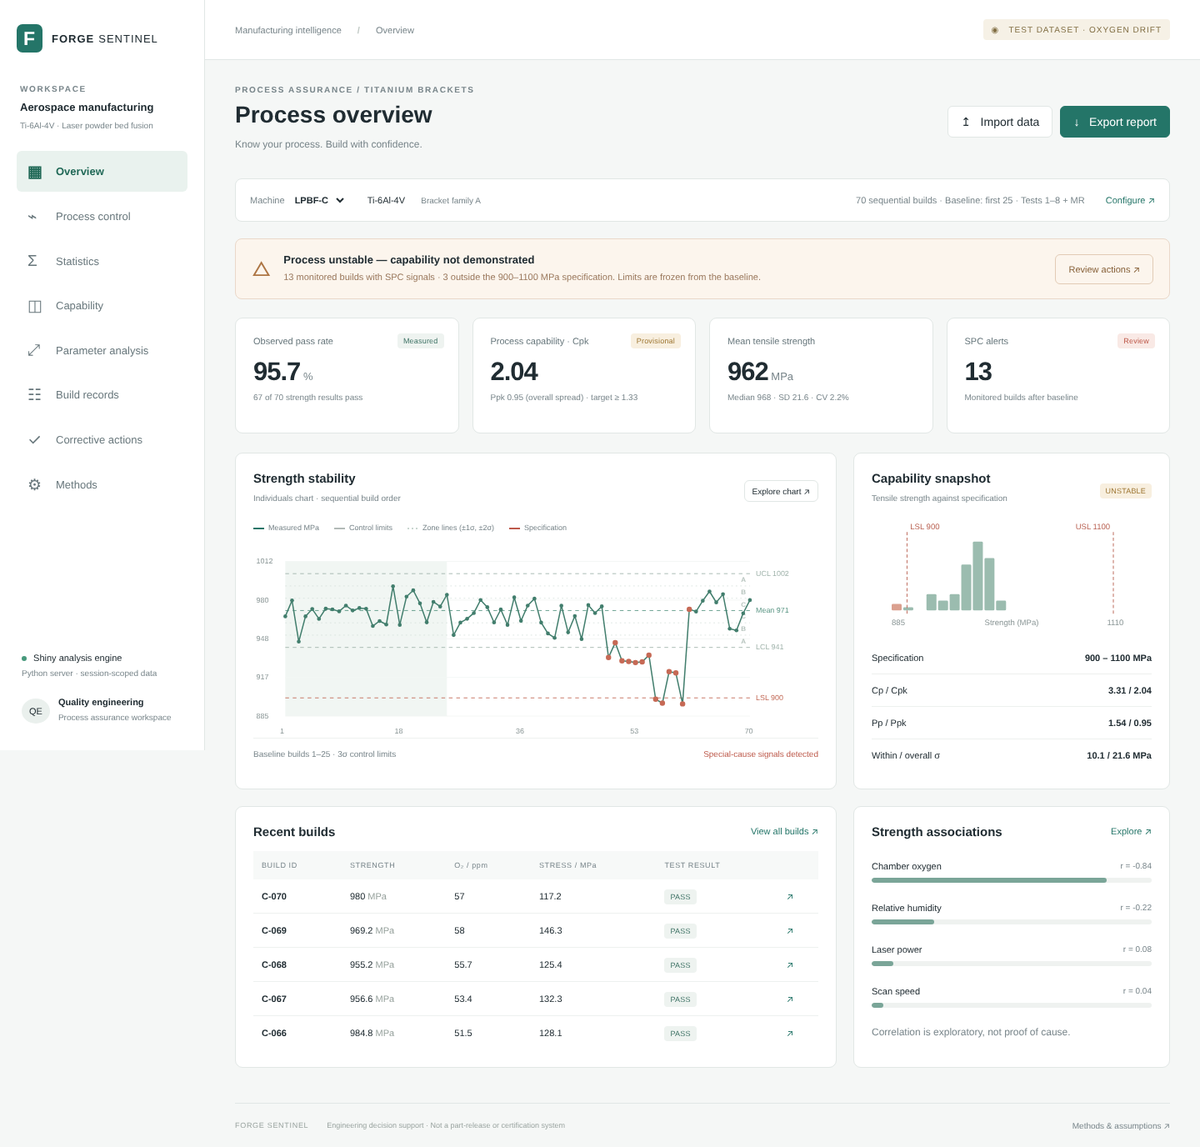The width and height of the screenshot is (1200, 1147).
Task: Click the UNSTABLE badge in Capability snapshot
Action: point(1126,491)
